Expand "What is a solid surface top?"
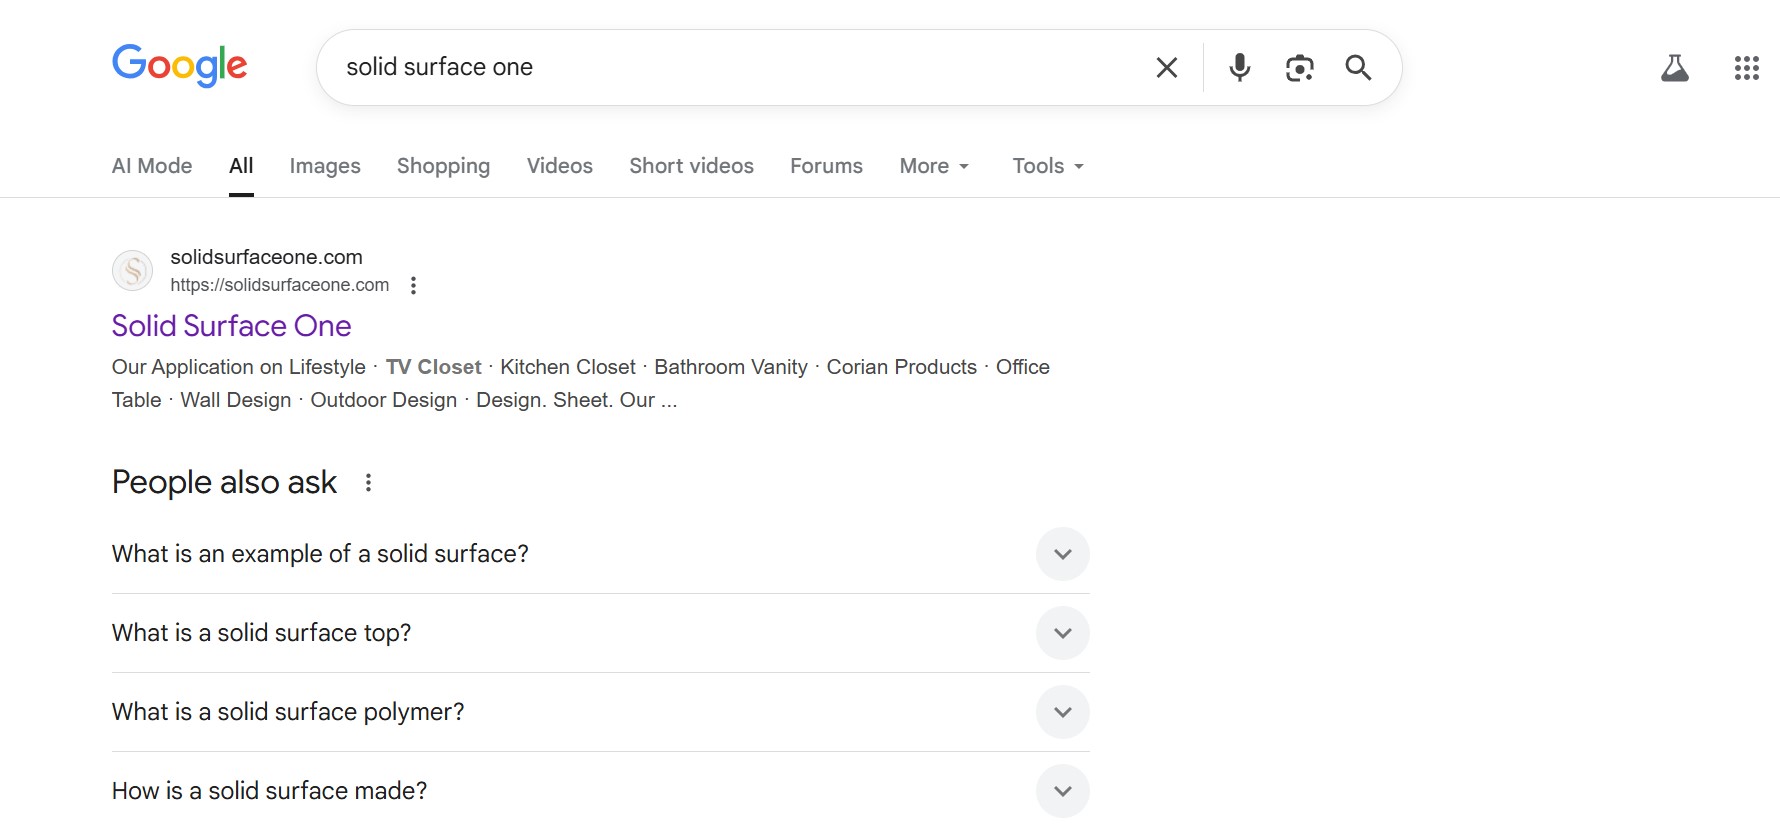This screenshot has height=828, width=1780. click(1062, 633)
